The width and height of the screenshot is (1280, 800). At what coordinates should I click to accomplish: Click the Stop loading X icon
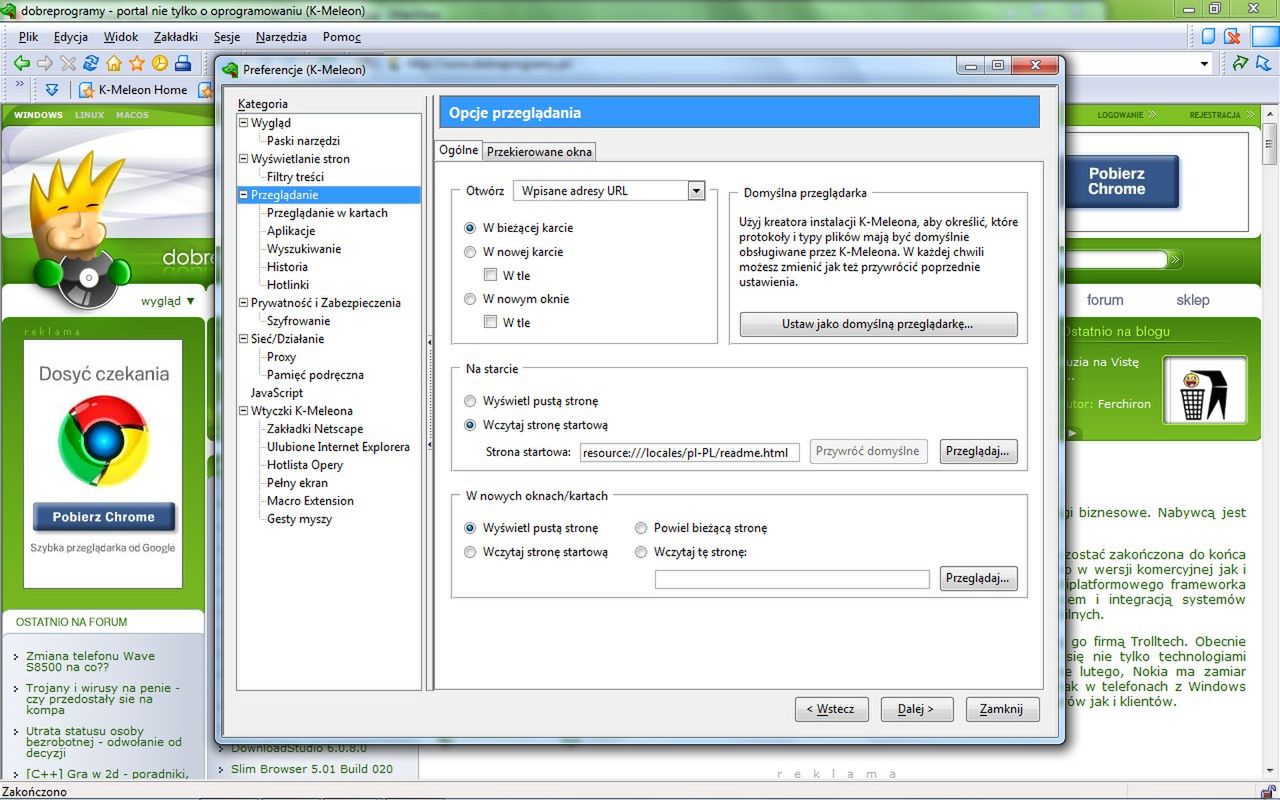coord(68,63)
